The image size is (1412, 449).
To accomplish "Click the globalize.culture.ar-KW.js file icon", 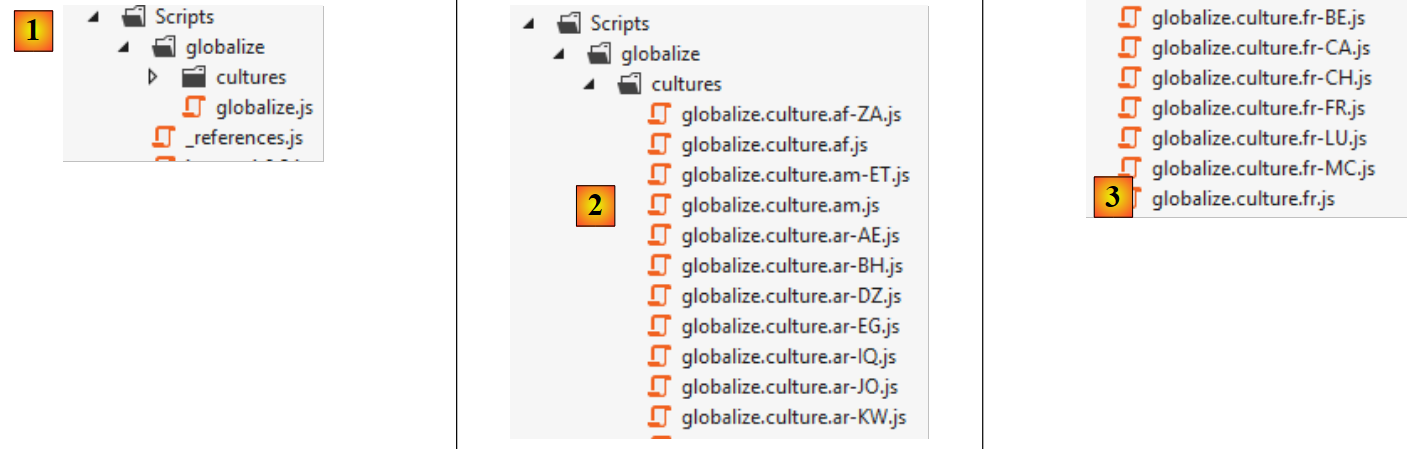I will (659, 416).
